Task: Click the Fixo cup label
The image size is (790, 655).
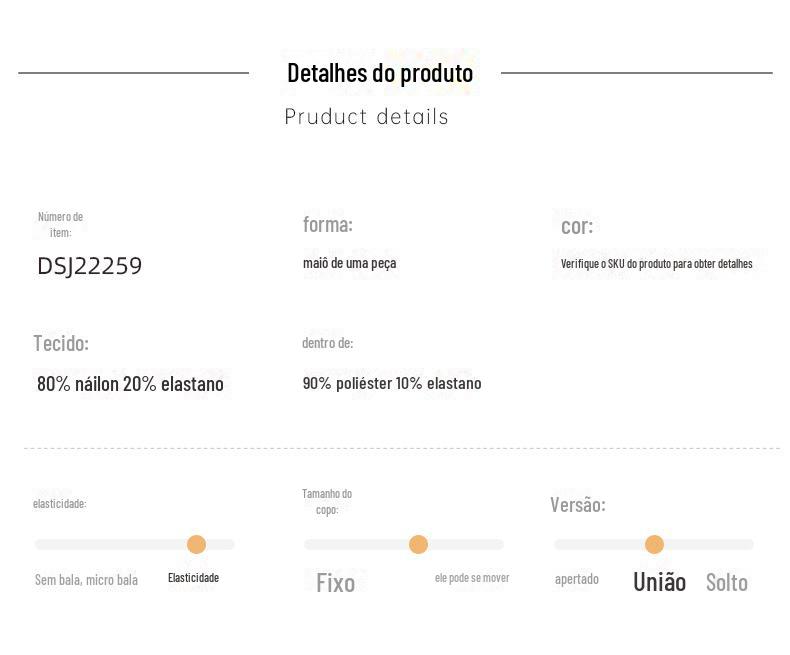Action: click(x=336, y=583)
